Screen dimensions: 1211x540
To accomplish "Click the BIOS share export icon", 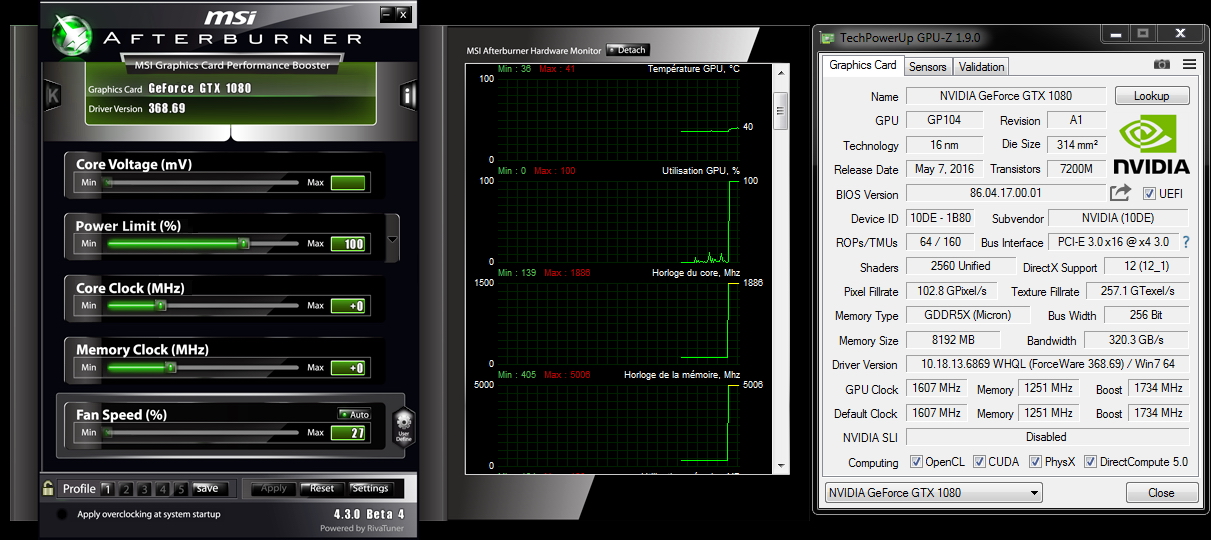I will (x=1121, y=193).
